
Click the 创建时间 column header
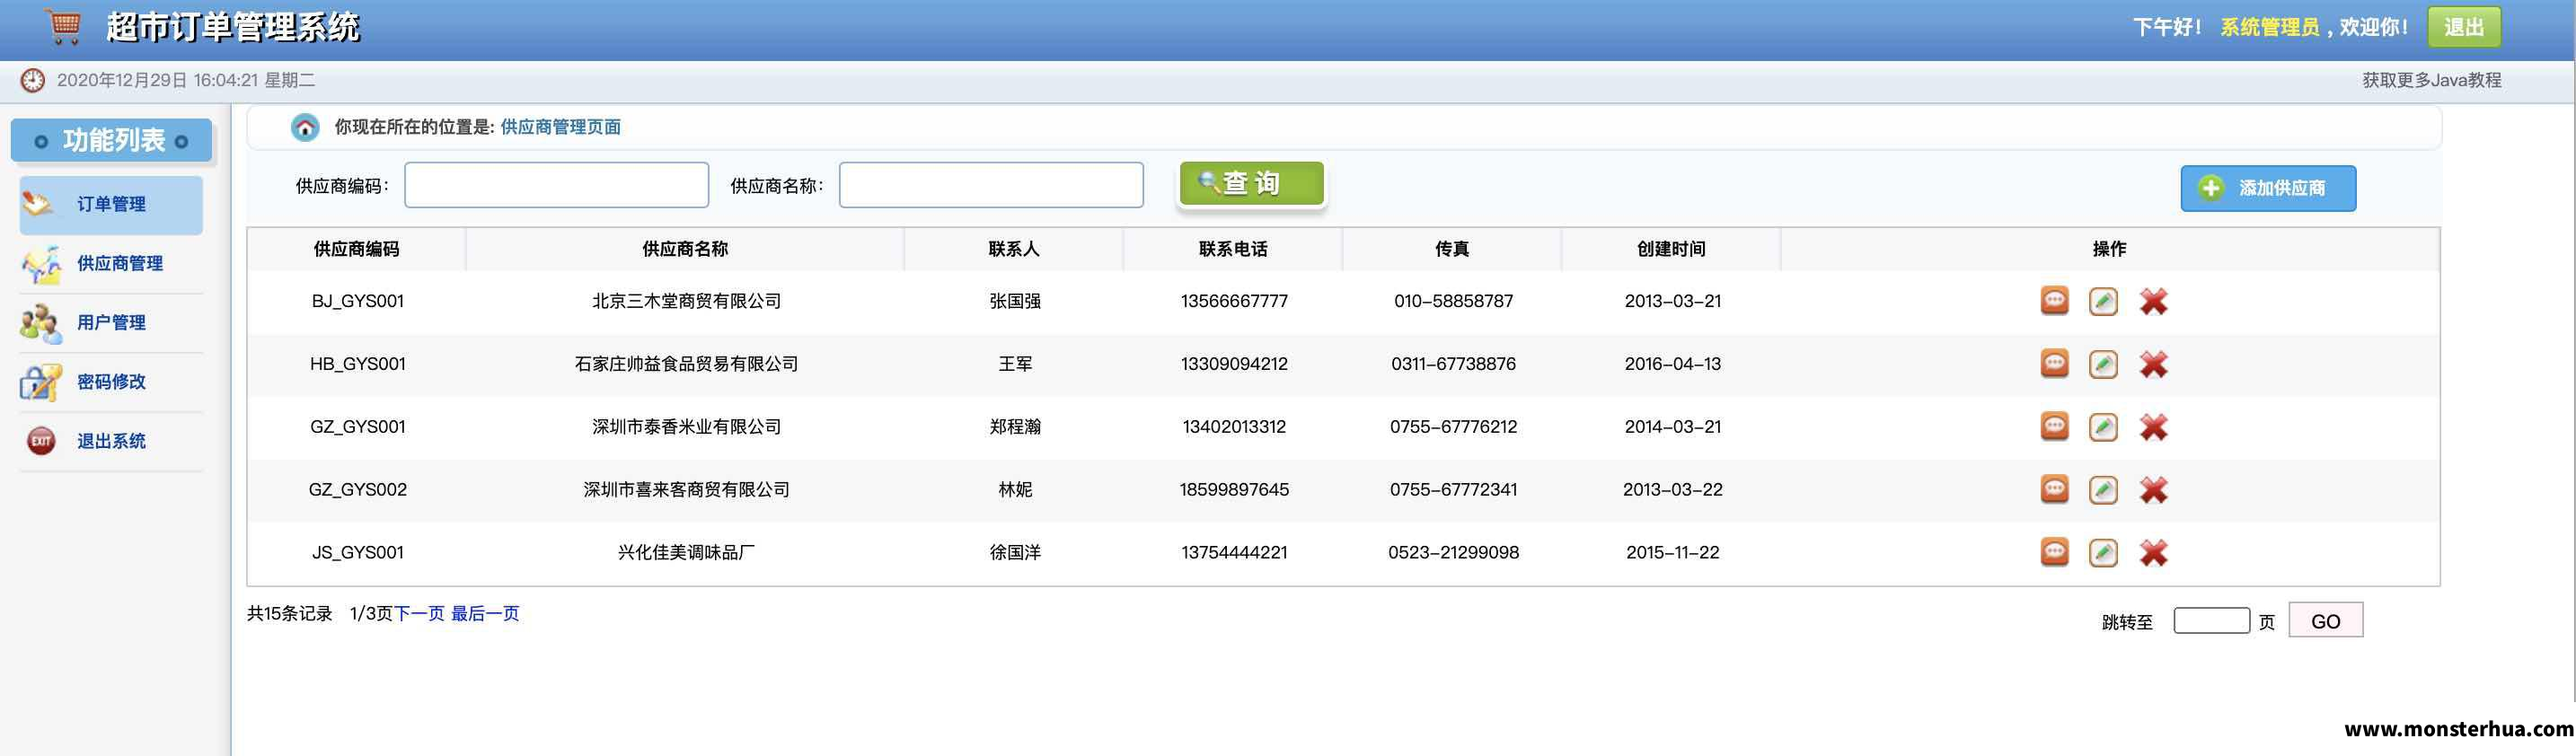1671,249
